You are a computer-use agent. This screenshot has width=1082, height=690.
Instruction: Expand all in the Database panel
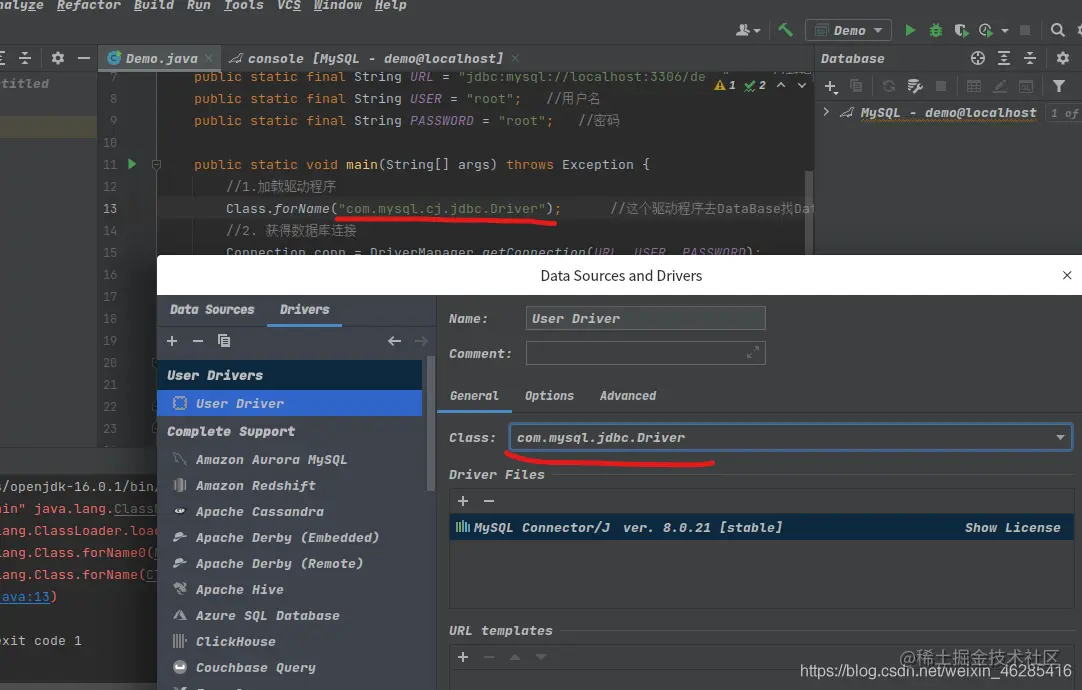coord(1004,58)
